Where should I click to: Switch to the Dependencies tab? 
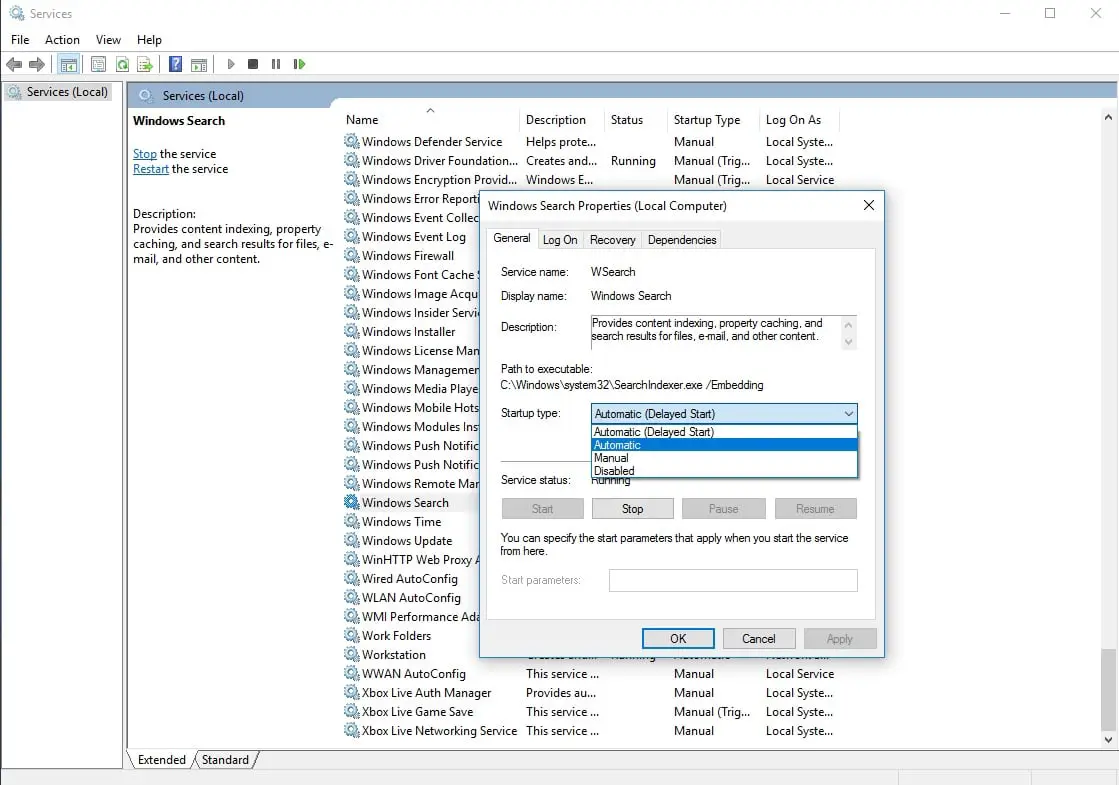click(x=682, y=240)
